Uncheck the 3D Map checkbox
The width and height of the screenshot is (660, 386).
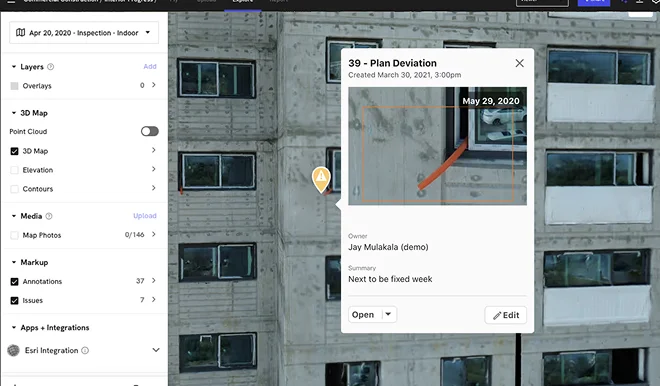pyautogui.click(x=14, y=151)
